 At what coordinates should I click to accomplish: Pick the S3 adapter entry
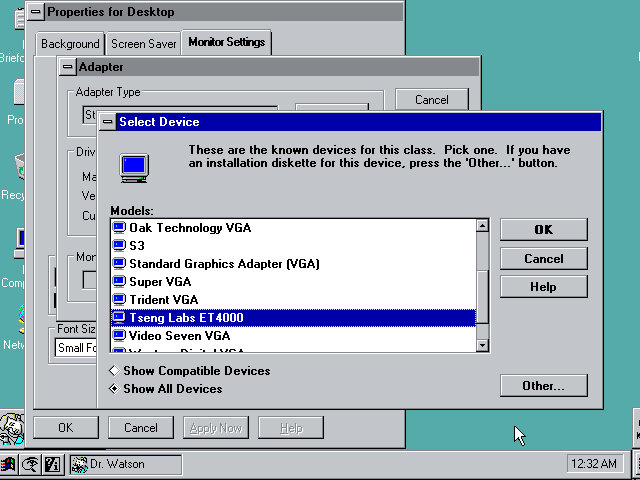tap(137, 246)
